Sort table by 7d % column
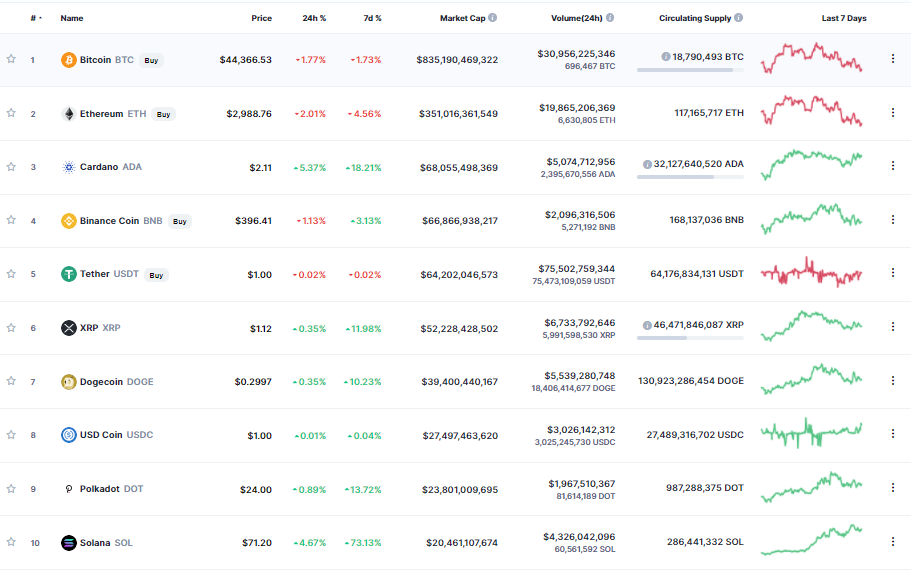Viewport: 911px width, 572px height. coord(372,18)
